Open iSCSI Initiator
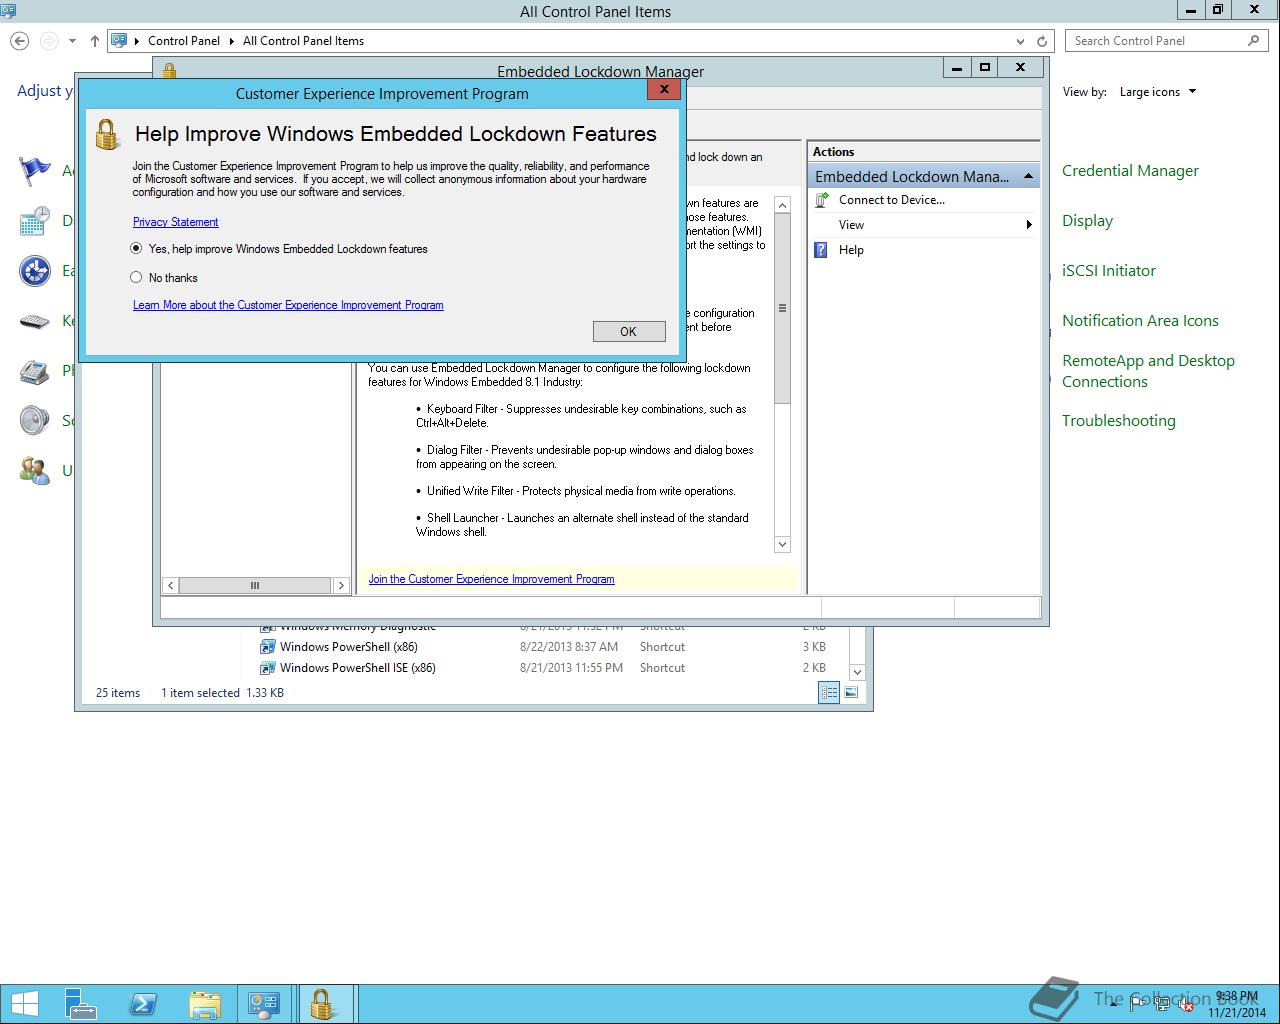1280x1024 pixels. (x=1108, y=271)
